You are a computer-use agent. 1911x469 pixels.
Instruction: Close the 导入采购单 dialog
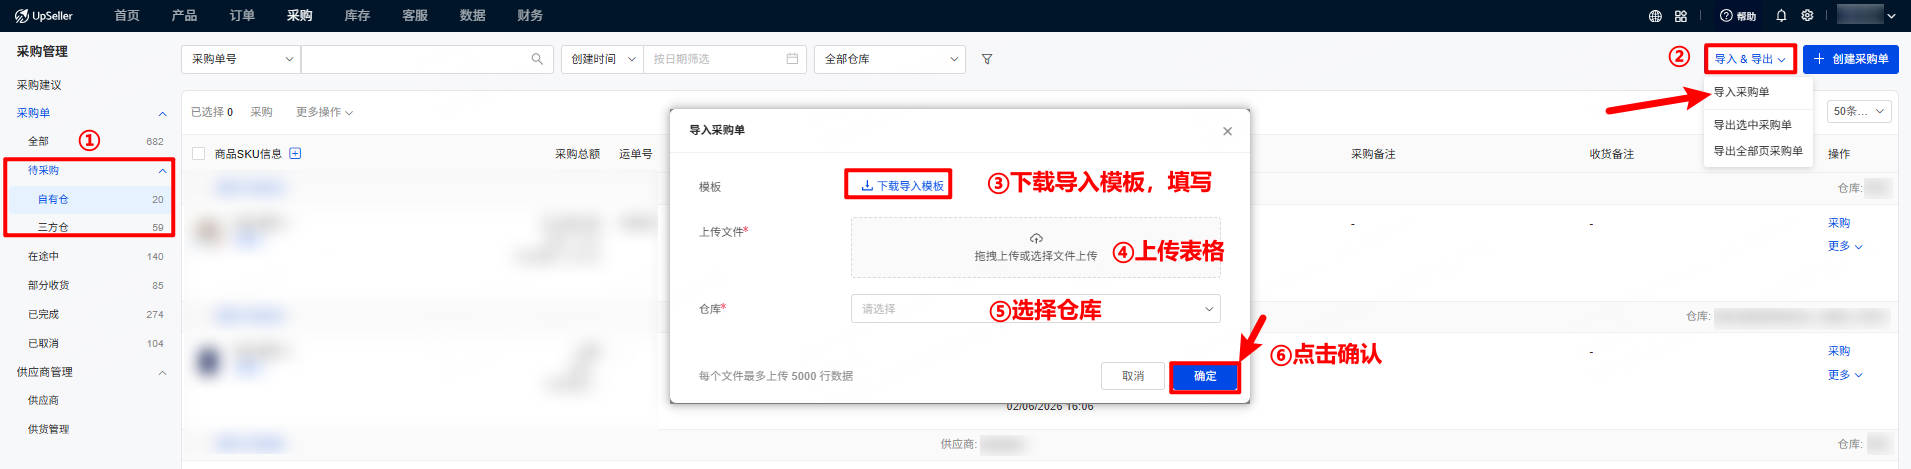(x=1227, y=131)
